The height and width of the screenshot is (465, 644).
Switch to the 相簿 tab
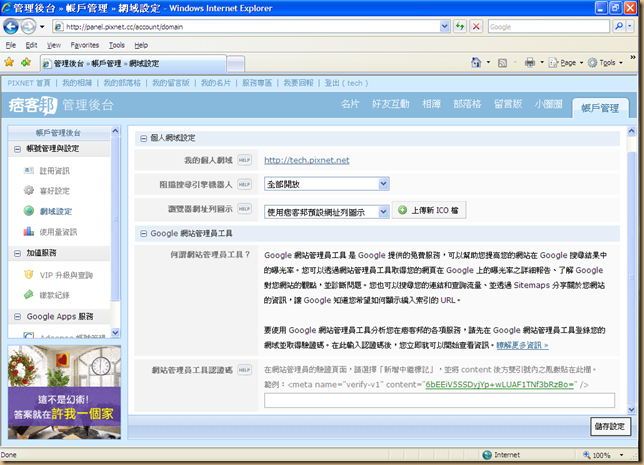[x=431, y=104]
